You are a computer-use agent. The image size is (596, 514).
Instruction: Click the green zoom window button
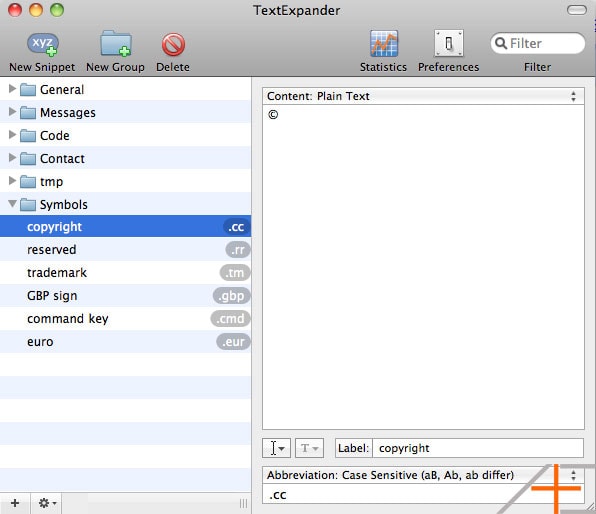[57, 10]
